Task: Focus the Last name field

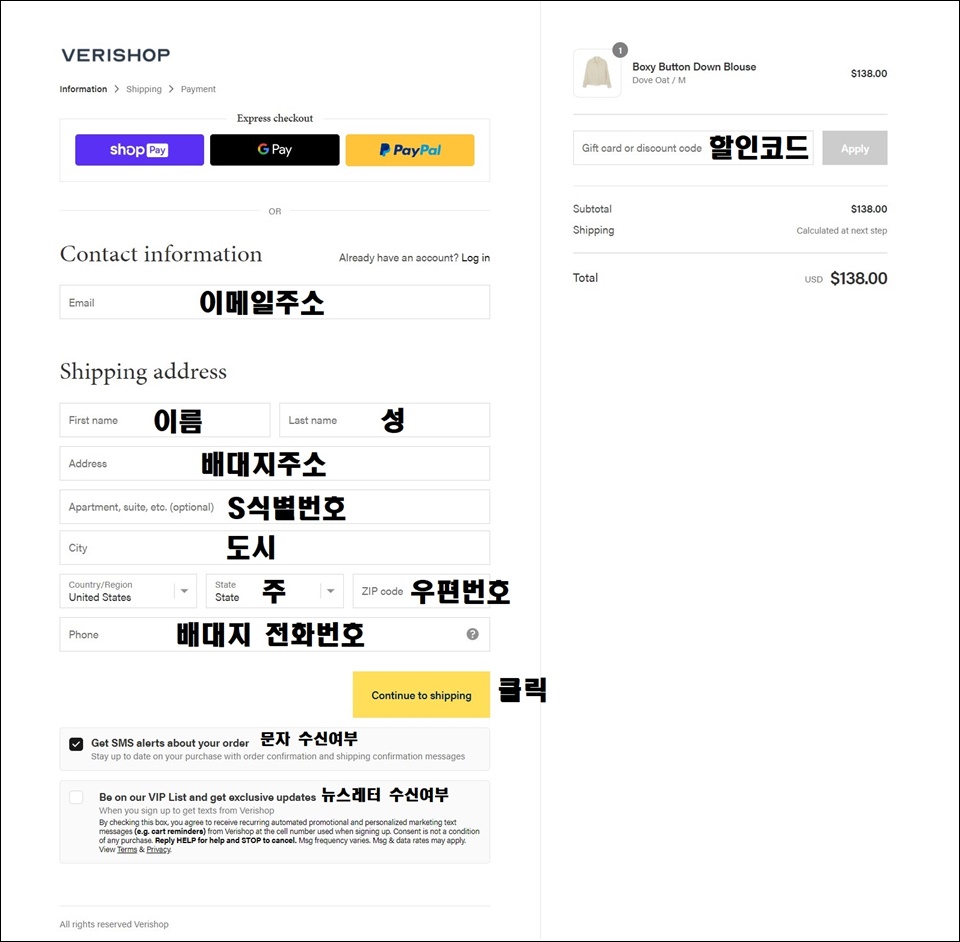Action: (384, 420)
